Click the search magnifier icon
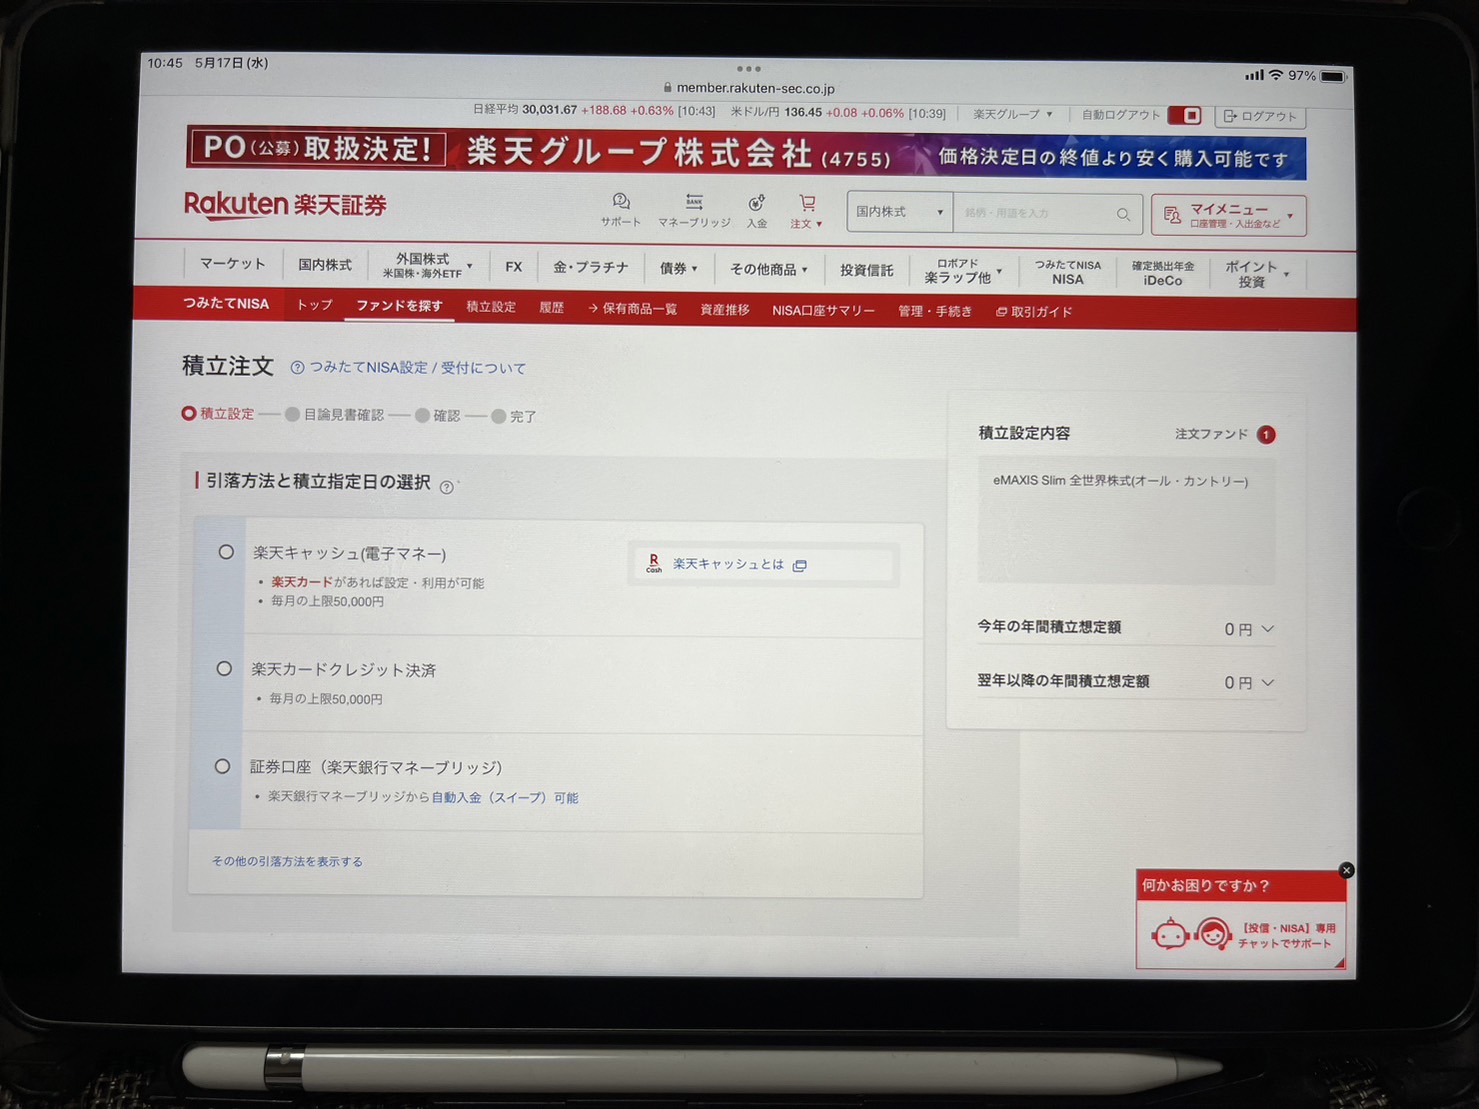1479x1109 pixels. [1123, 214]
